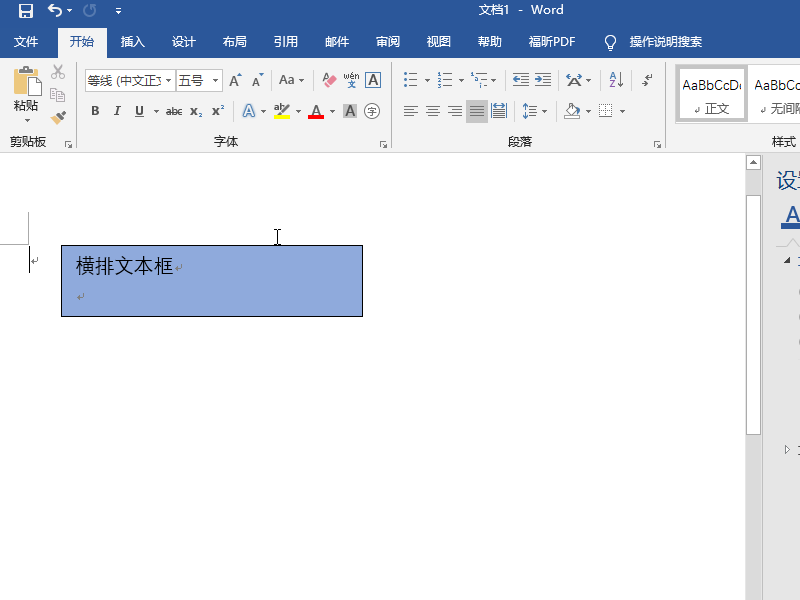Open the 剪贴板 dialog launcher

pyautogui.click(x=68, y=145)
